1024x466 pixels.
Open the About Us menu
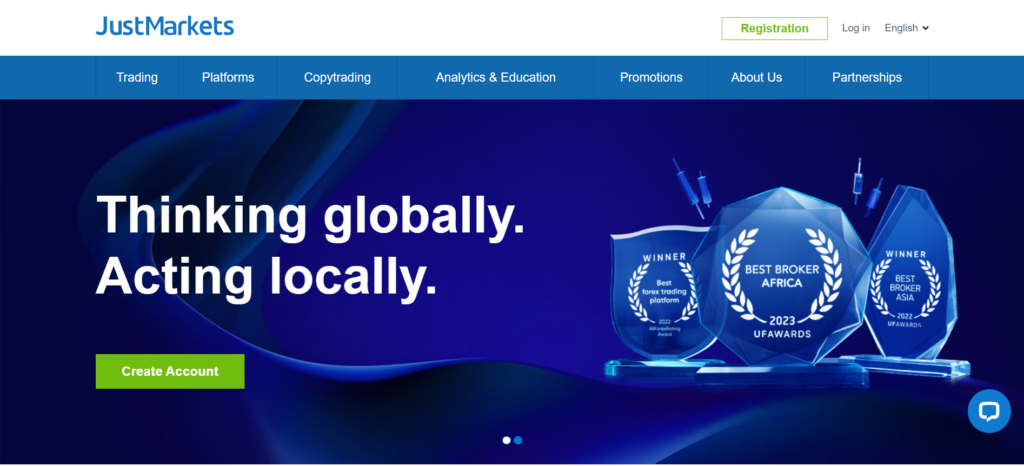(756, 78)
